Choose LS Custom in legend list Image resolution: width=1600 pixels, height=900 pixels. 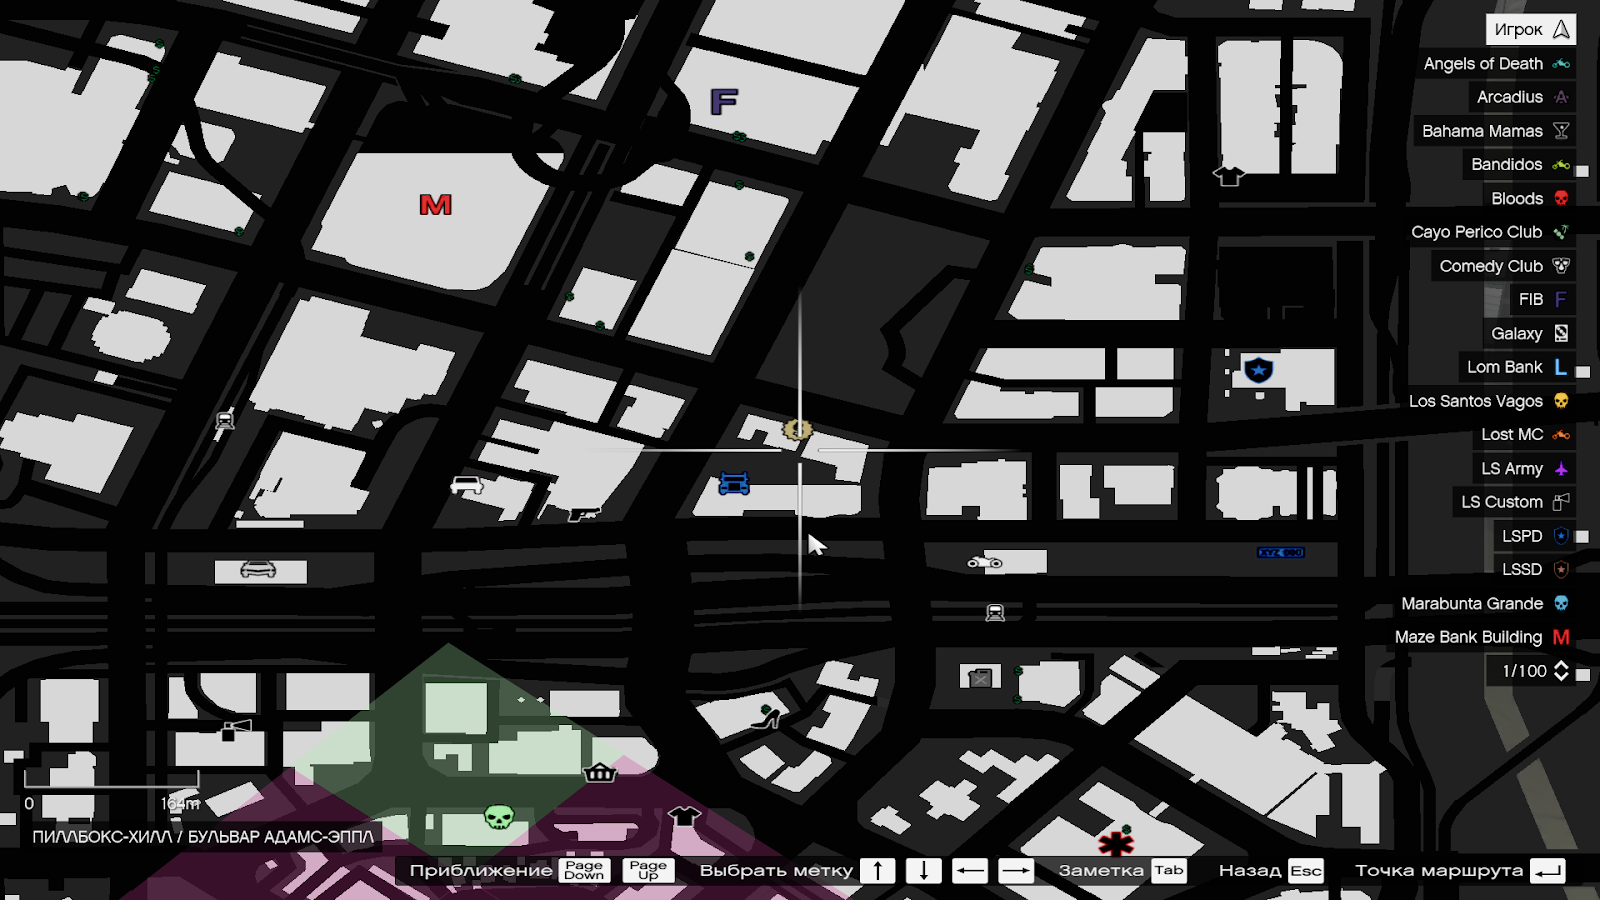click(1514, 502)
